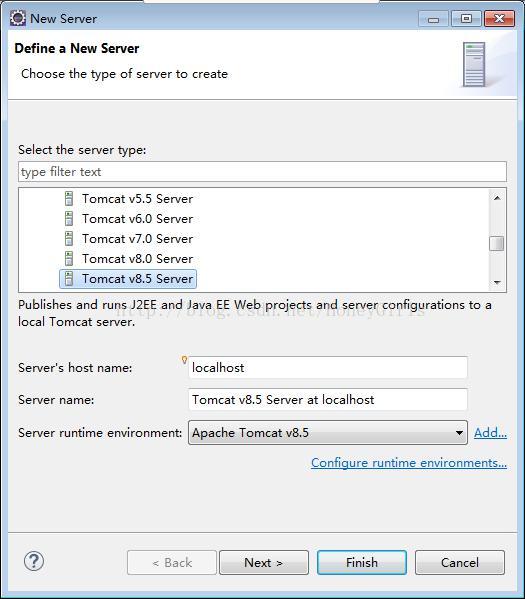Click the Tomcat v6.0 Server icon
525x599 pixels.
(69, 219)
